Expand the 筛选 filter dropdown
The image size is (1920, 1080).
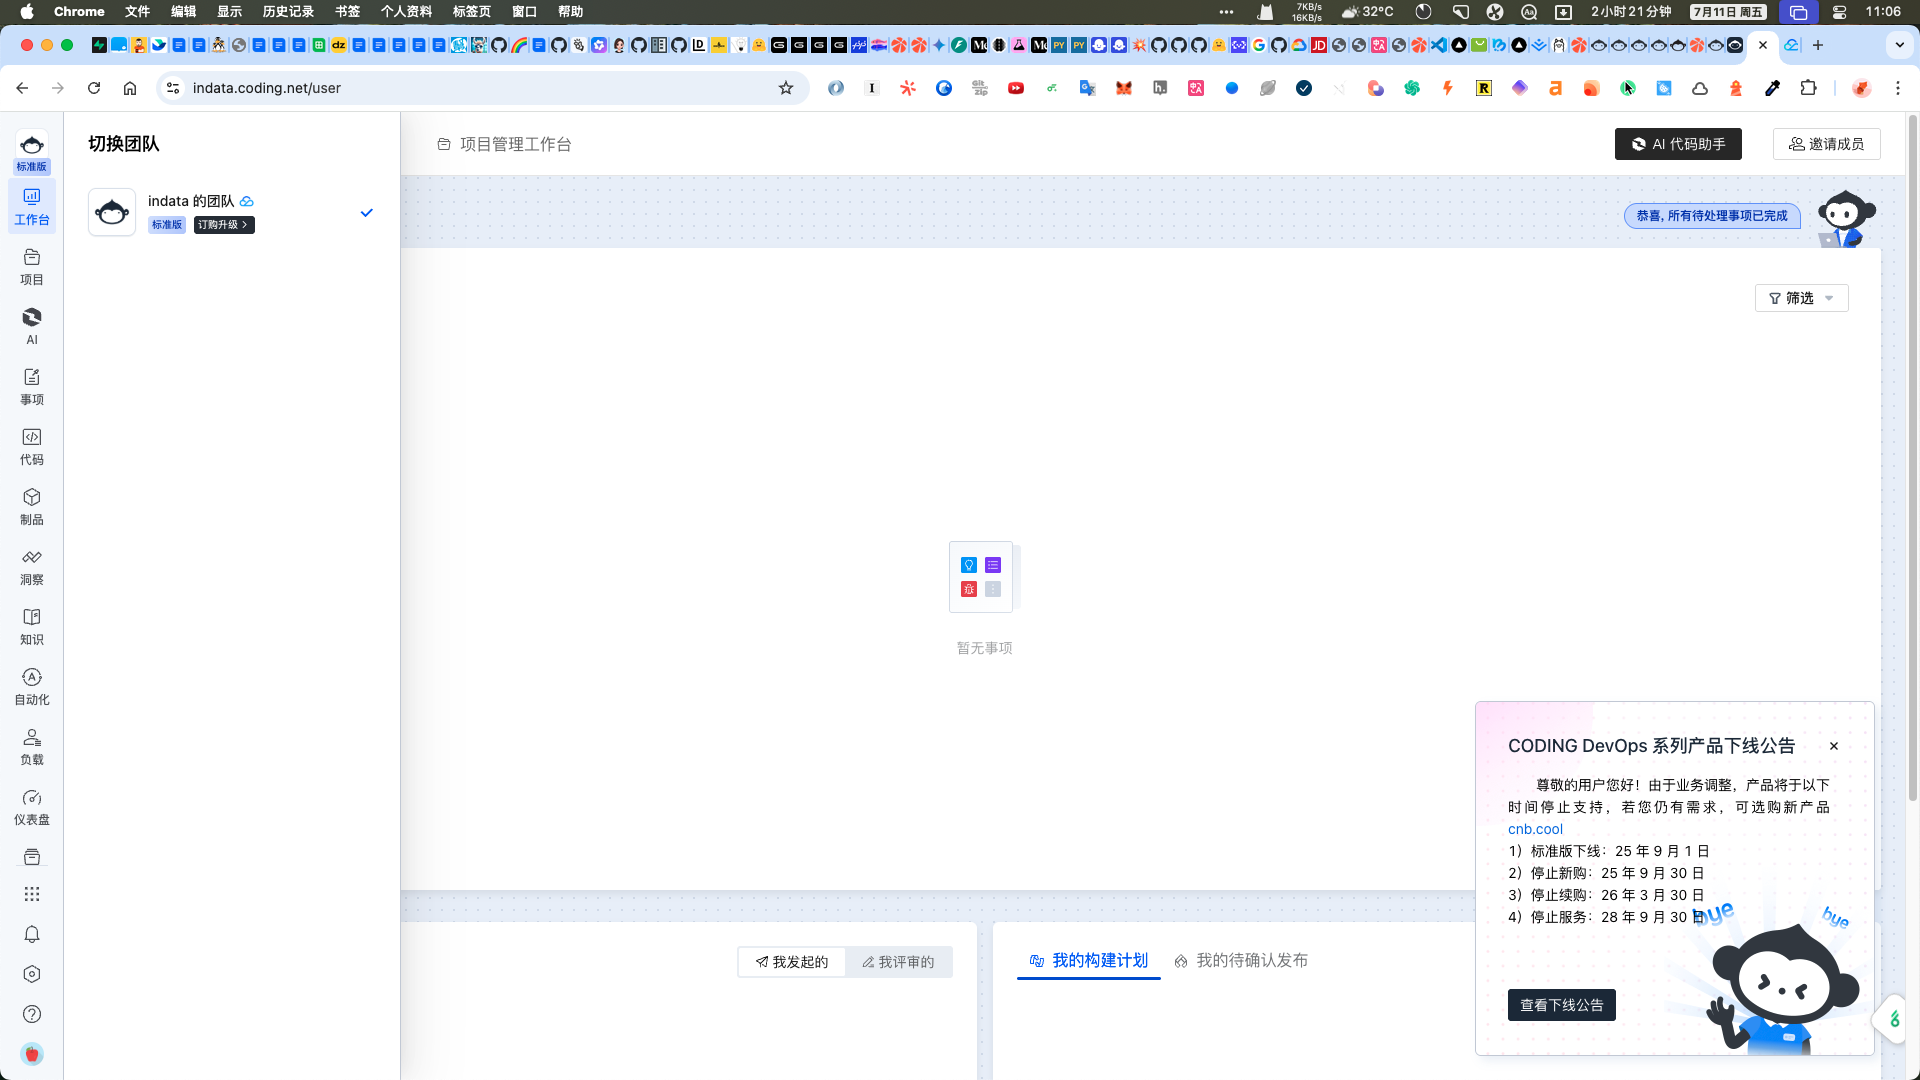click(x=1801, y=298)
